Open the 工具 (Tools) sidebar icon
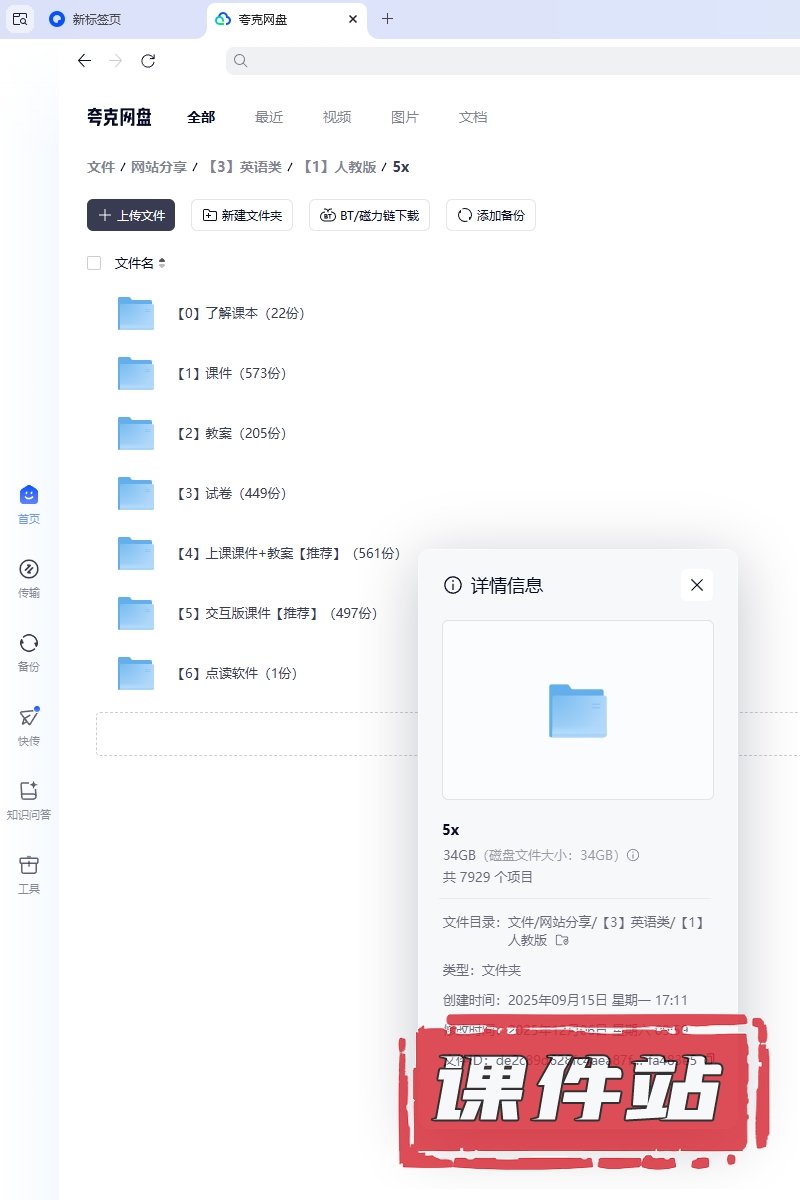The image size is (800, 1200). tap(29, 866)
